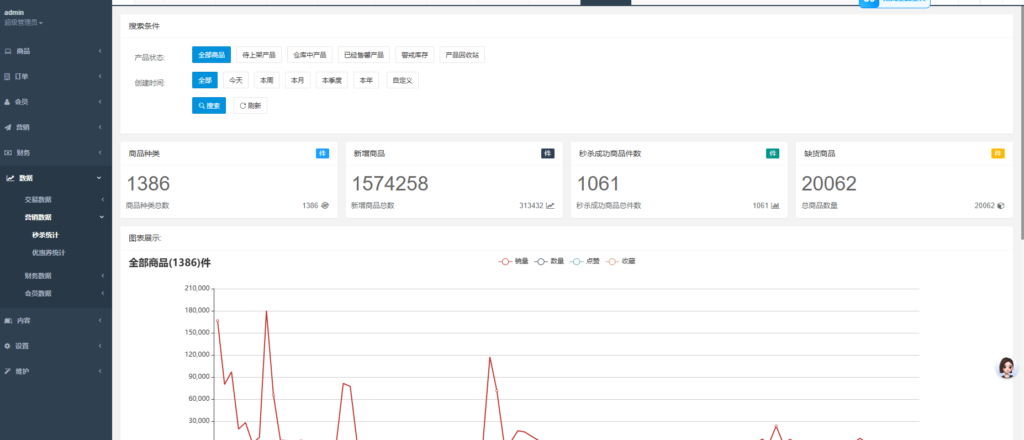Open the customer service avatar chat

pos(1006,368)
